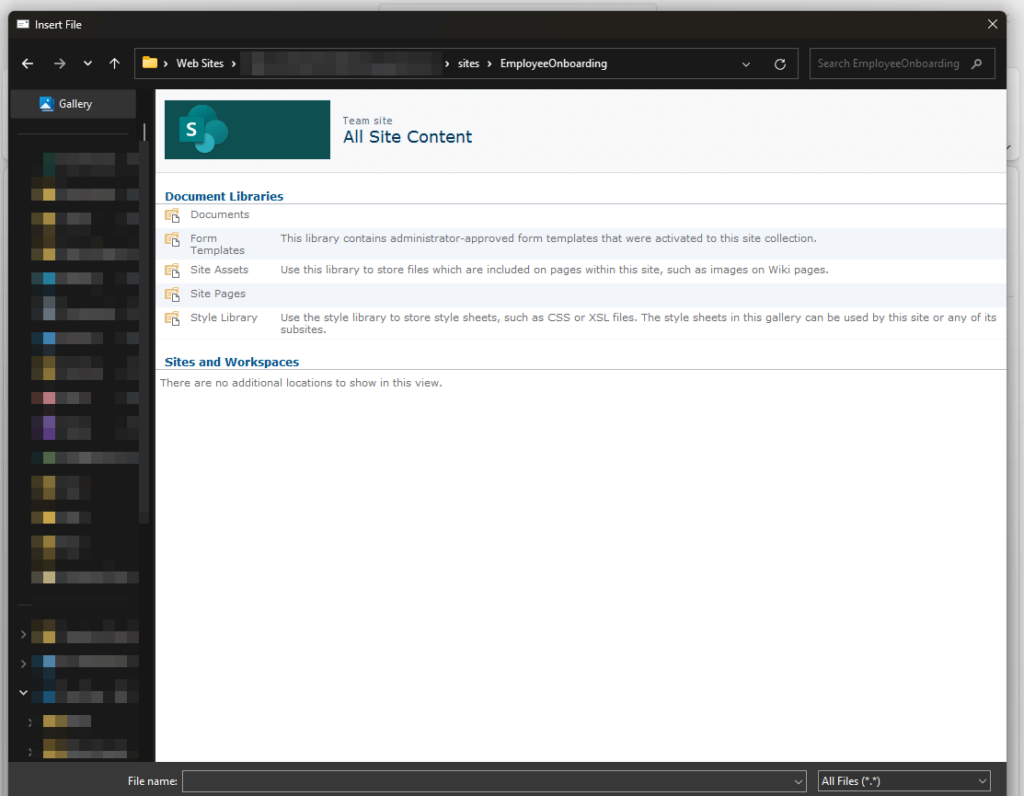The image size is (1024, 796).
Task: Click the Site Assets description text
Action: 554,270
